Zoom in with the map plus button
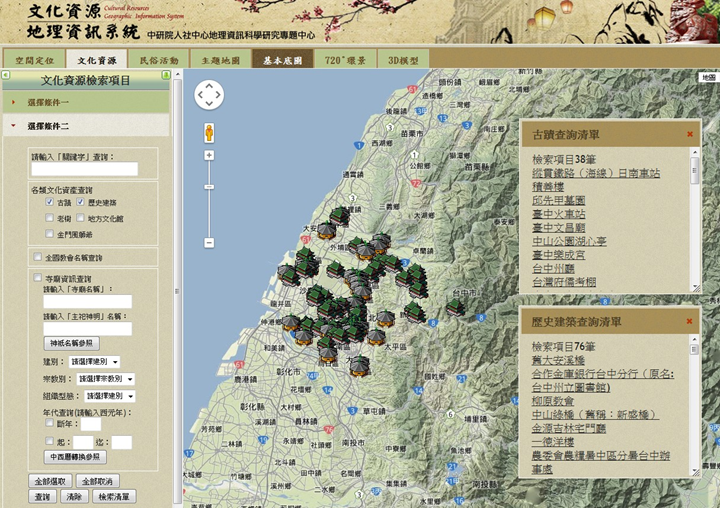 point(209,155)
